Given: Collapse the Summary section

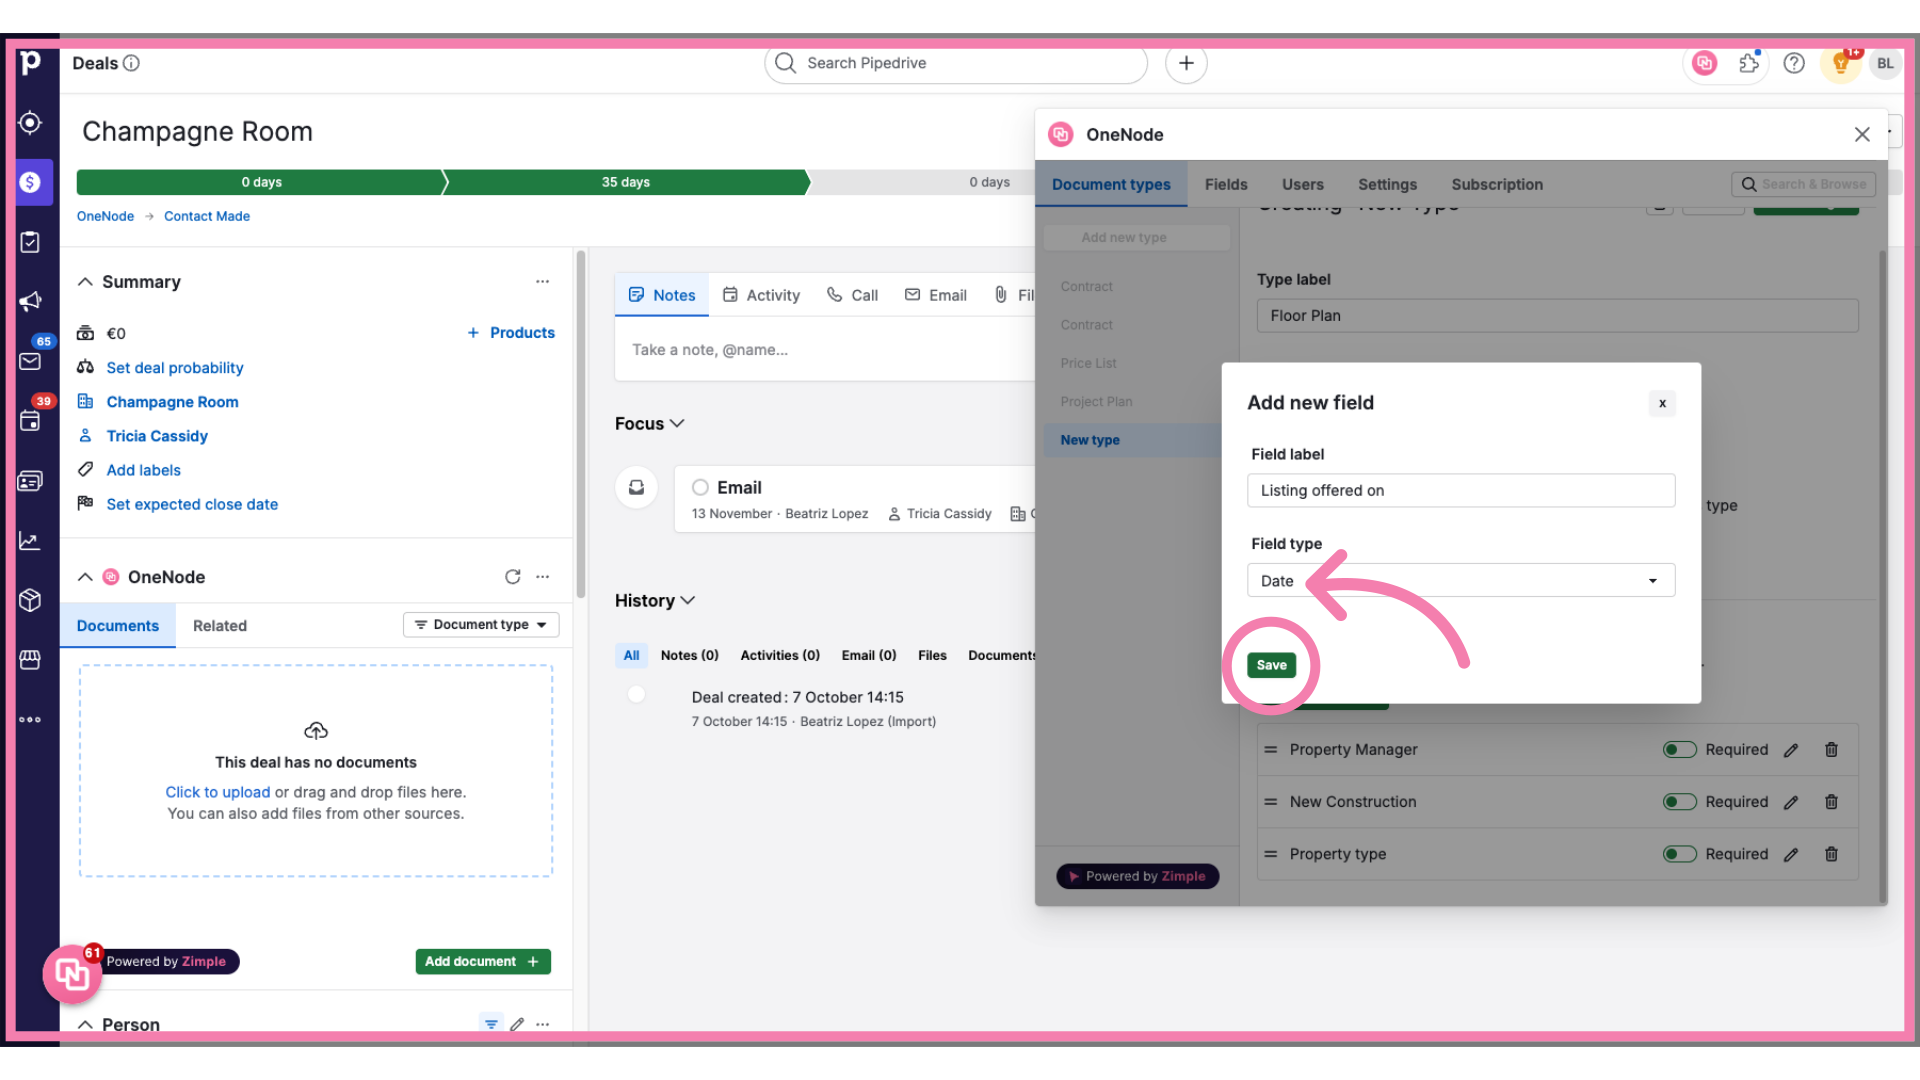Looking at the screenshot, I should [x=85, y=282].
